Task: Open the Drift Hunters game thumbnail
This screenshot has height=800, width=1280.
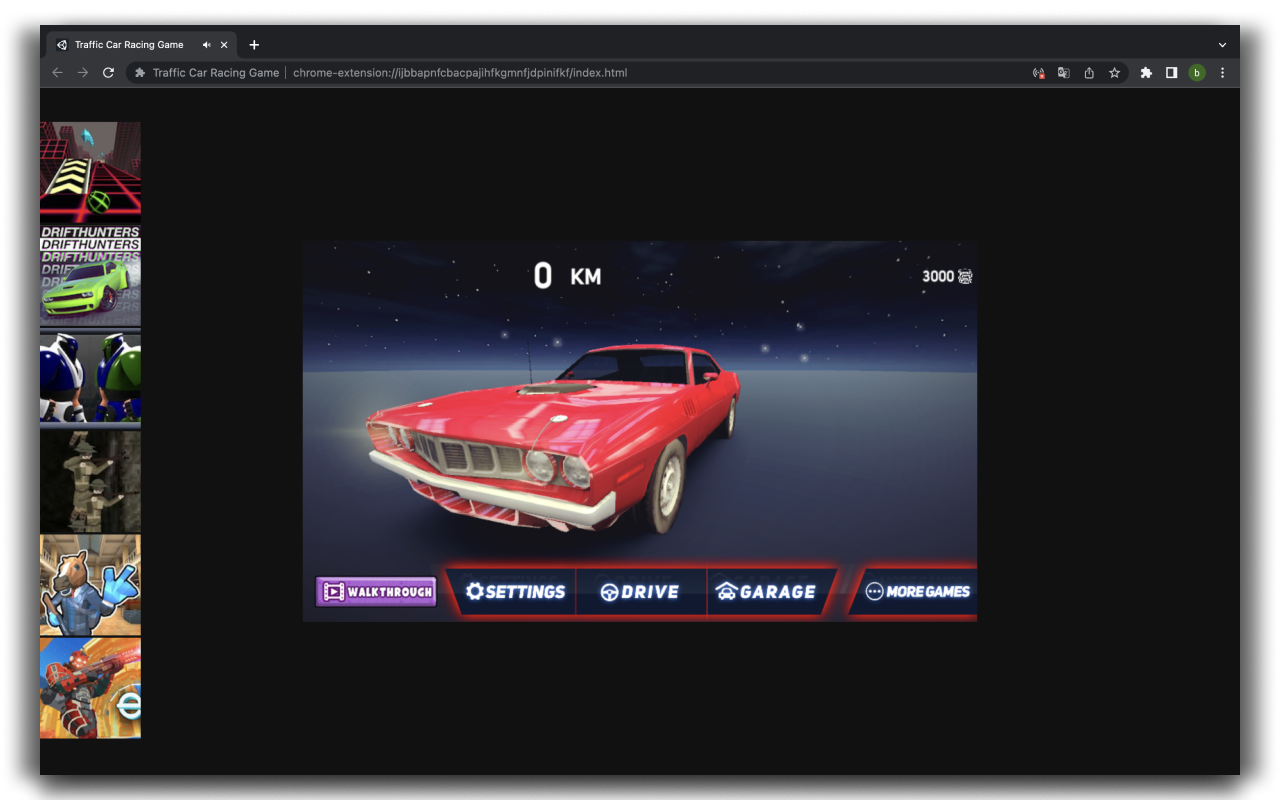Action: pos(90,276)
